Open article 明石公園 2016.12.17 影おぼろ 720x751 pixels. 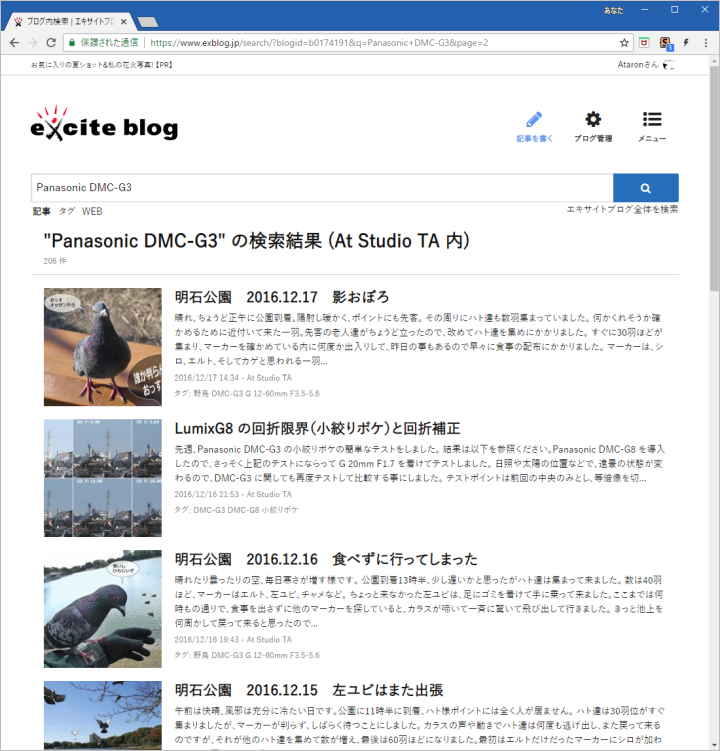(x=282, y=297)
